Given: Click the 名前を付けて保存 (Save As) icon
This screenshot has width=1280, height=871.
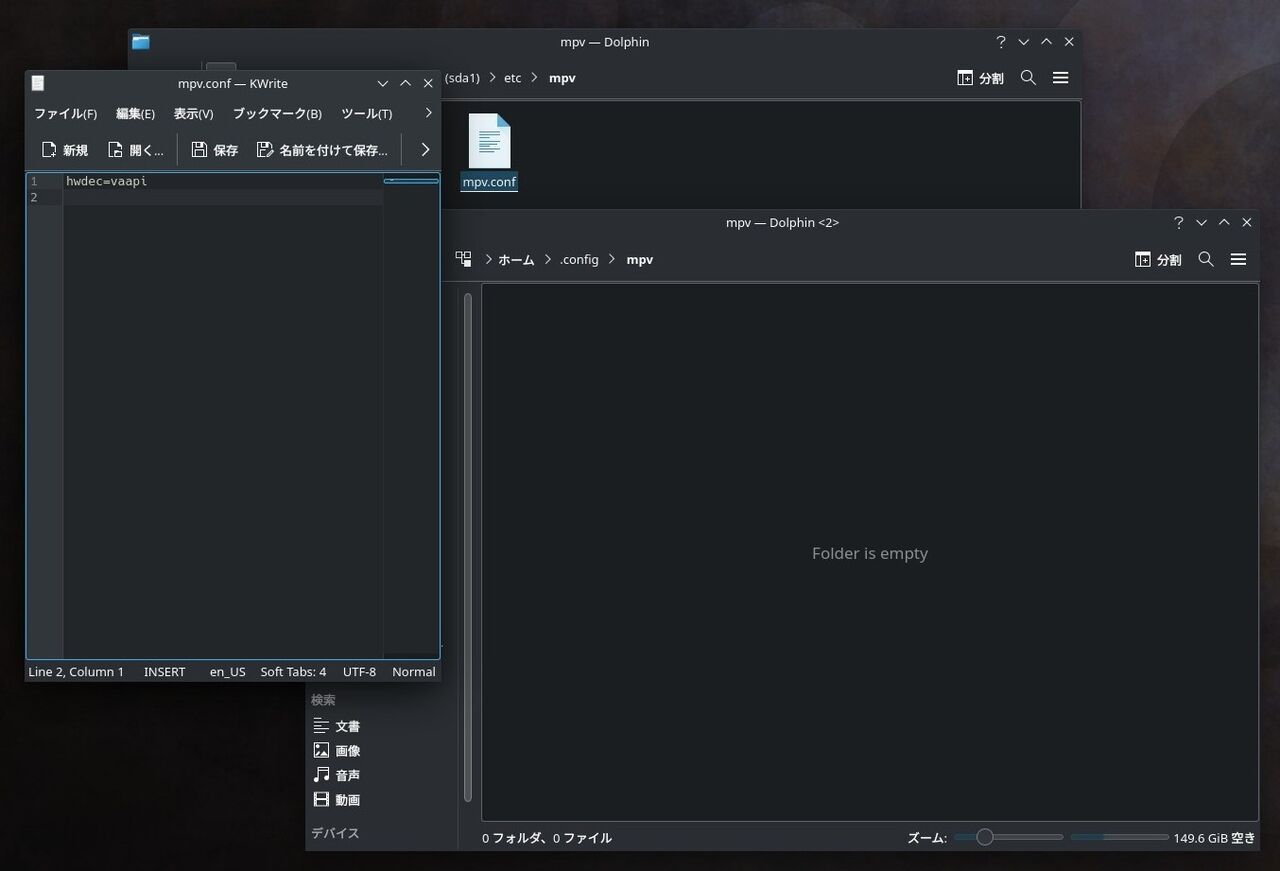Looking at the screenshot, I should tap(266, 149).
